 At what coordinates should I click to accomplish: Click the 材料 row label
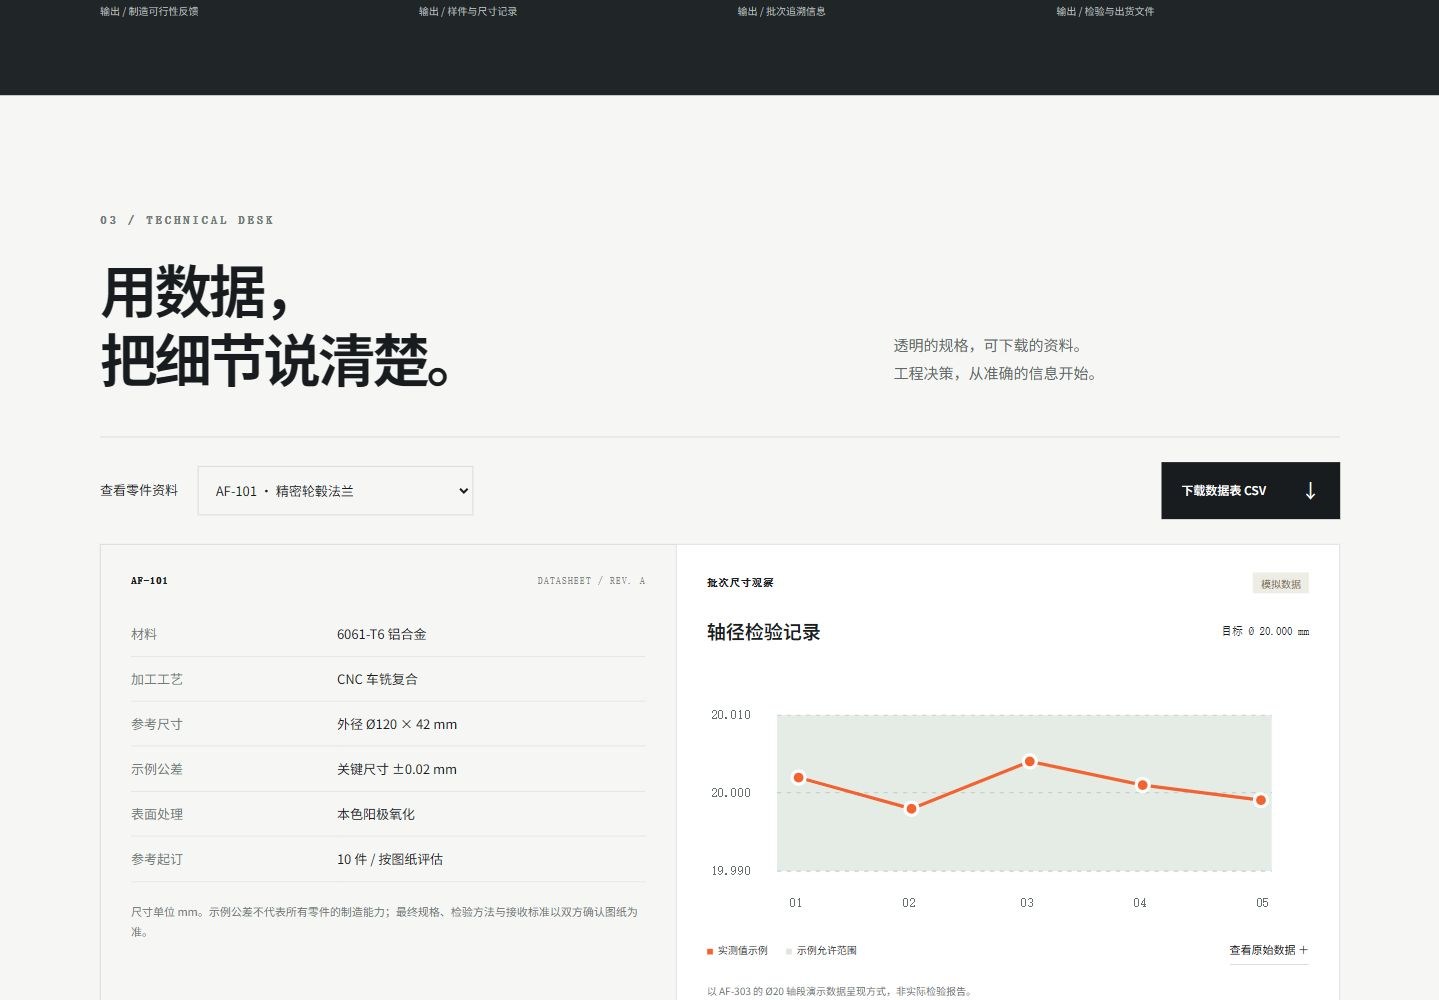click(144, 634)
